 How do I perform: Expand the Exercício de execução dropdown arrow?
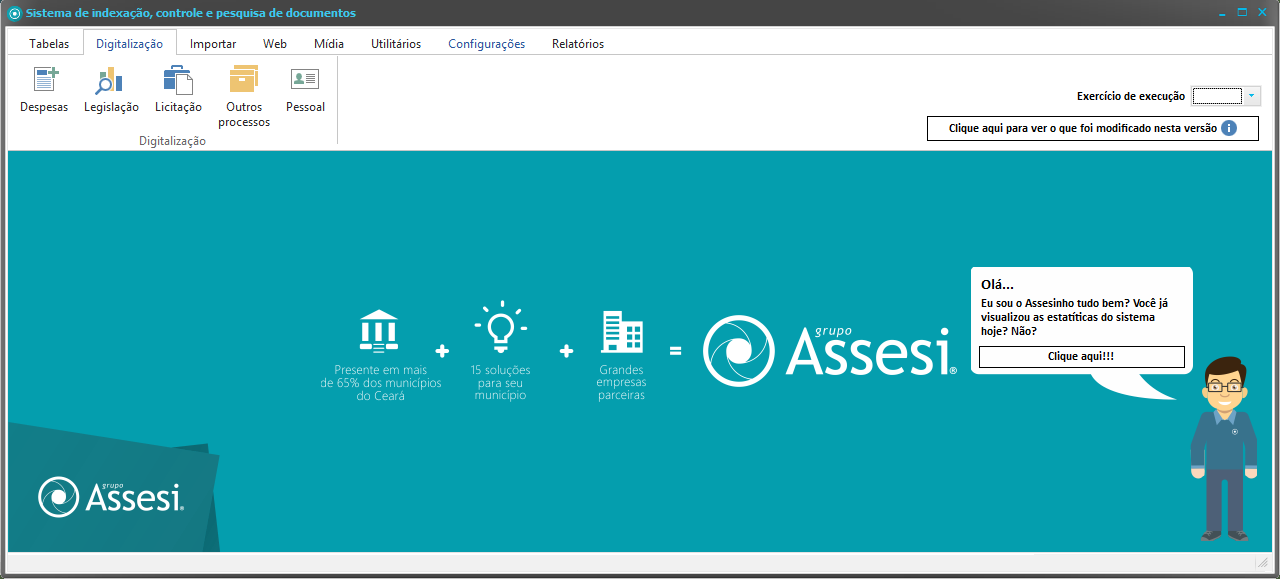[1252, 96]
